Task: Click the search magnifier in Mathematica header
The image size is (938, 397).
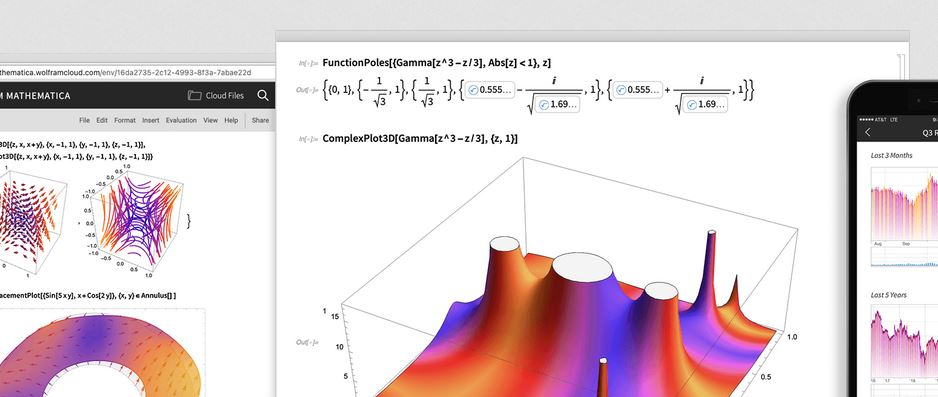Action: pyautogui.click(x=263, y=95)
